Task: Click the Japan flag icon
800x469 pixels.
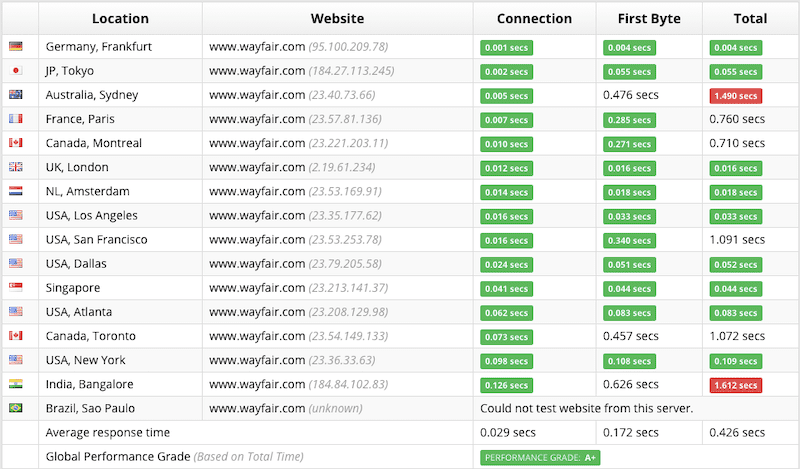Action: [x=16, y=70]
